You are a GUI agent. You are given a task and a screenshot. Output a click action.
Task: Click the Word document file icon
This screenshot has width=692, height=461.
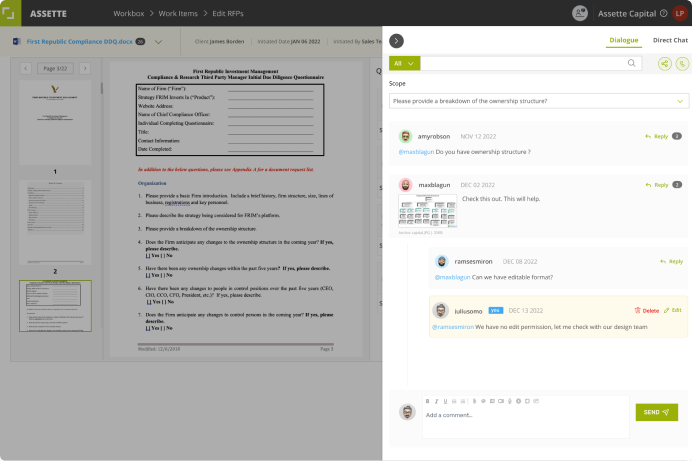pos(17,41)
